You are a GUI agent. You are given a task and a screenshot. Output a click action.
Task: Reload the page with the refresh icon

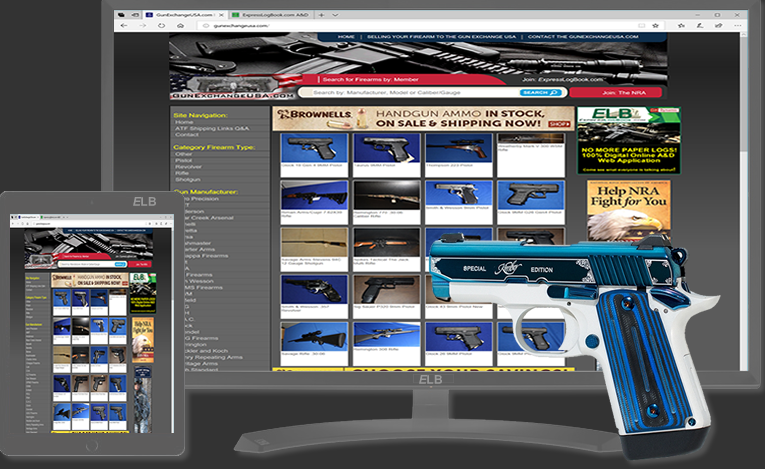coord(161,25)
